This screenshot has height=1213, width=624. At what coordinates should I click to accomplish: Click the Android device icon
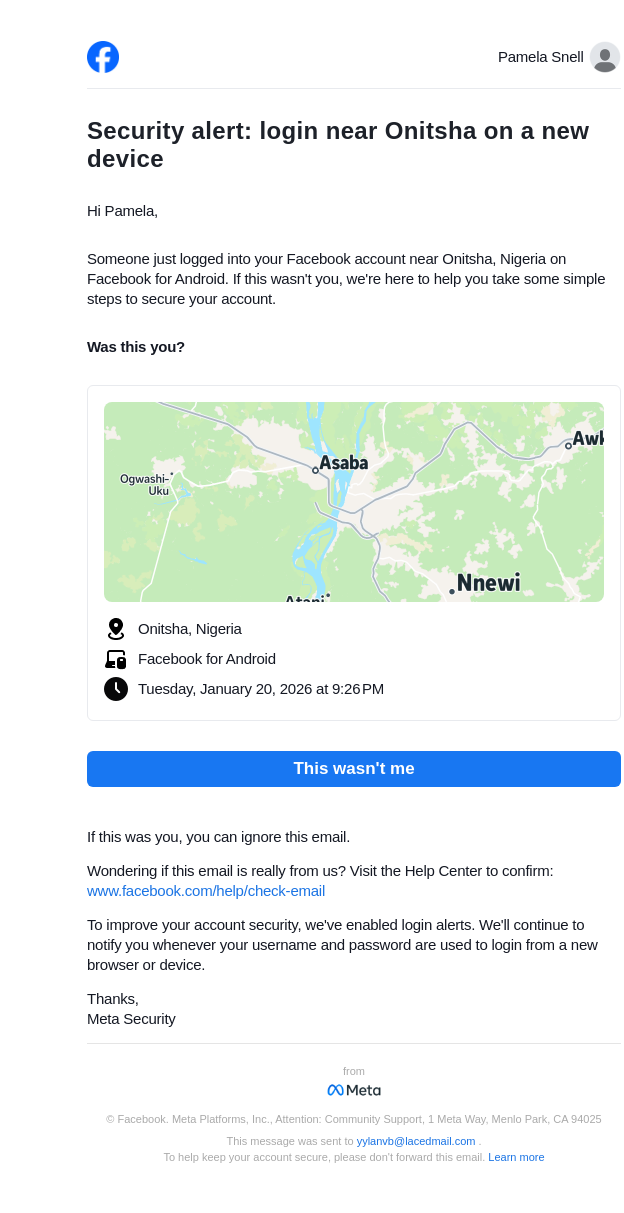[x=116, y=659]
